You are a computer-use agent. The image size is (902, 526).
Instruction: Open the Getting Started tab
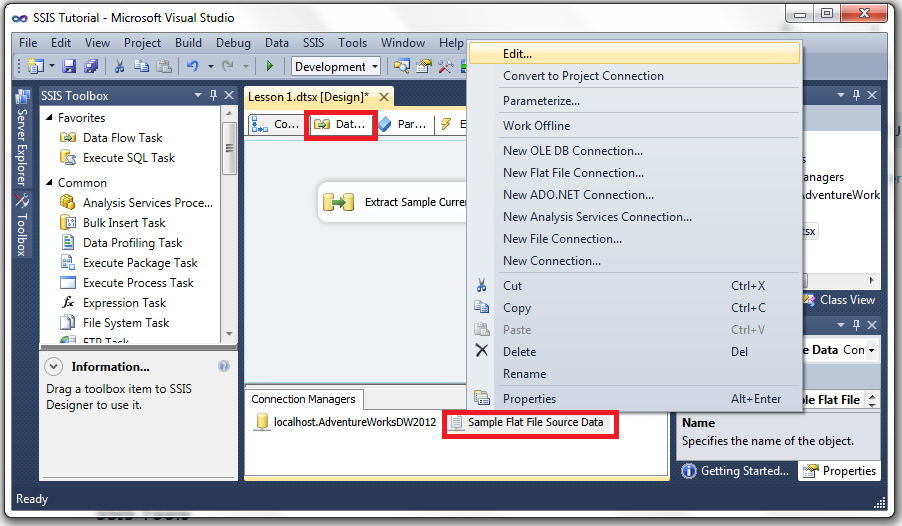[x=736, y=471]
